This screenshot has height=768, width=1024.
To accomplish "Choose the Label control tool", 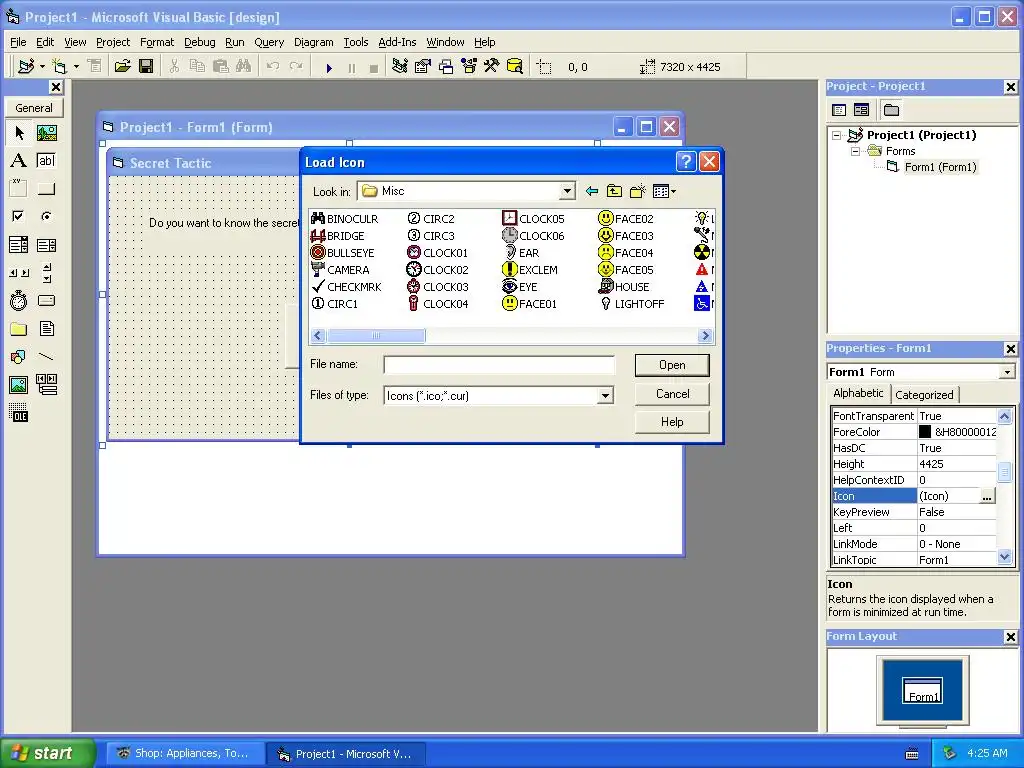I will 19,161.
